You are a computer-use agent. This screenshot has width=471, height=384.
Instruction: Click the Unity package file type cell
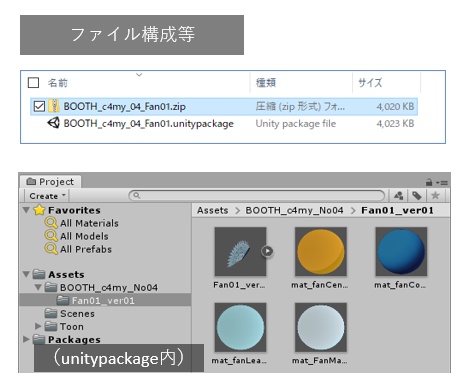tap(296, 124)
